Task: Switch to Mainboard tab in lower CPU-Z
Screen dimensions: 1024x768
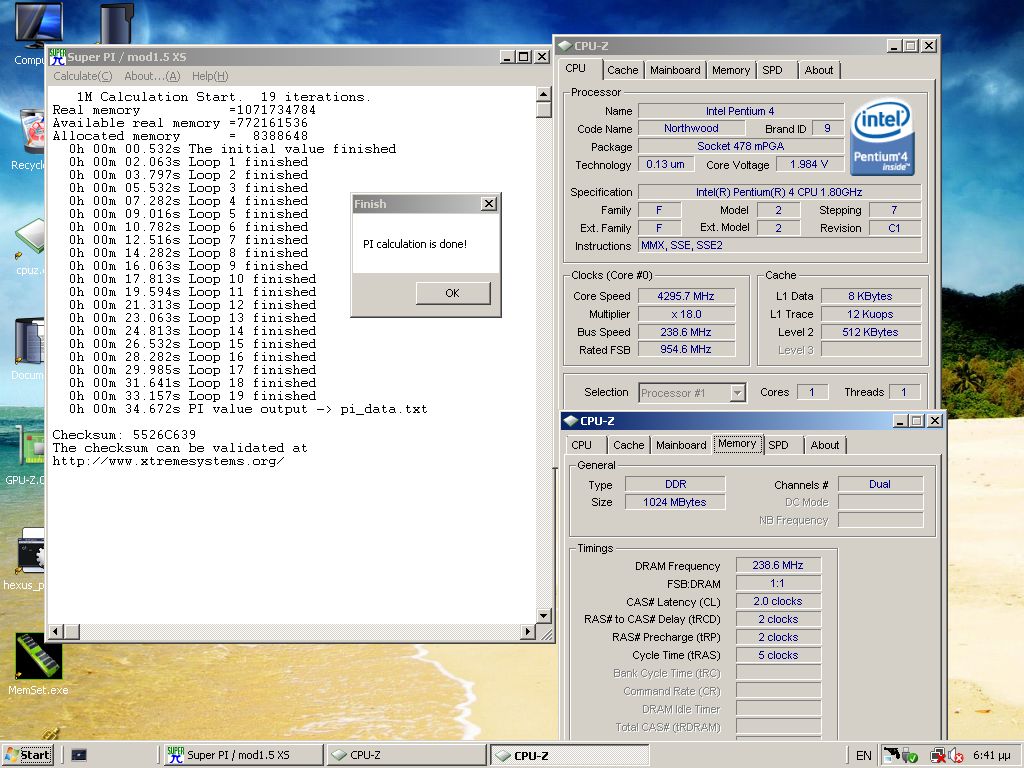Action: pyautogui.click(x=681, y=445)
